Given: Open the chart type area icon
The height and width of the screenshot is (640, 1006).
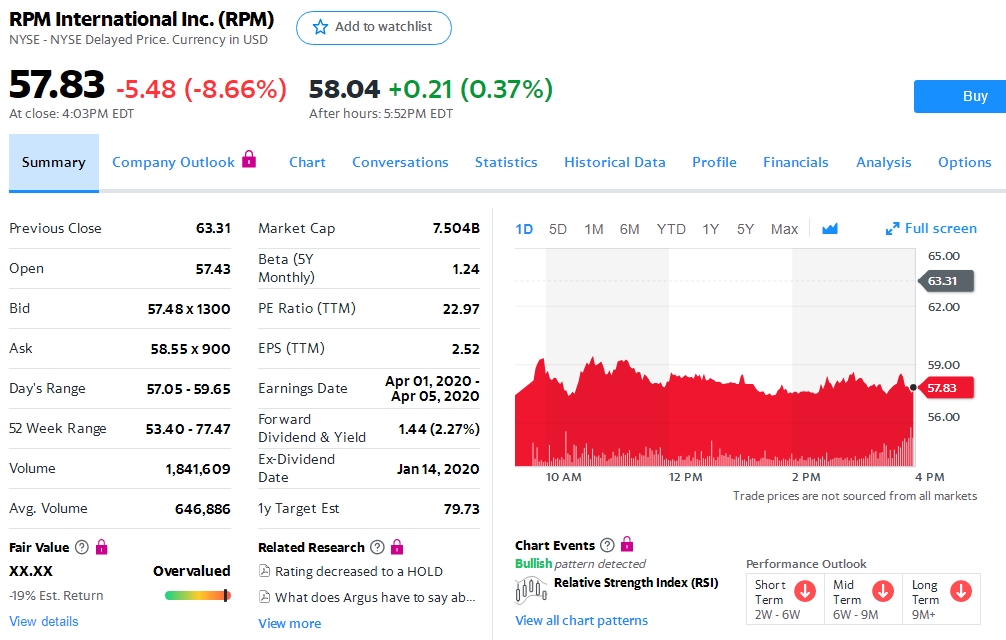Looking at the screenshot, I should tap(830, 228).
